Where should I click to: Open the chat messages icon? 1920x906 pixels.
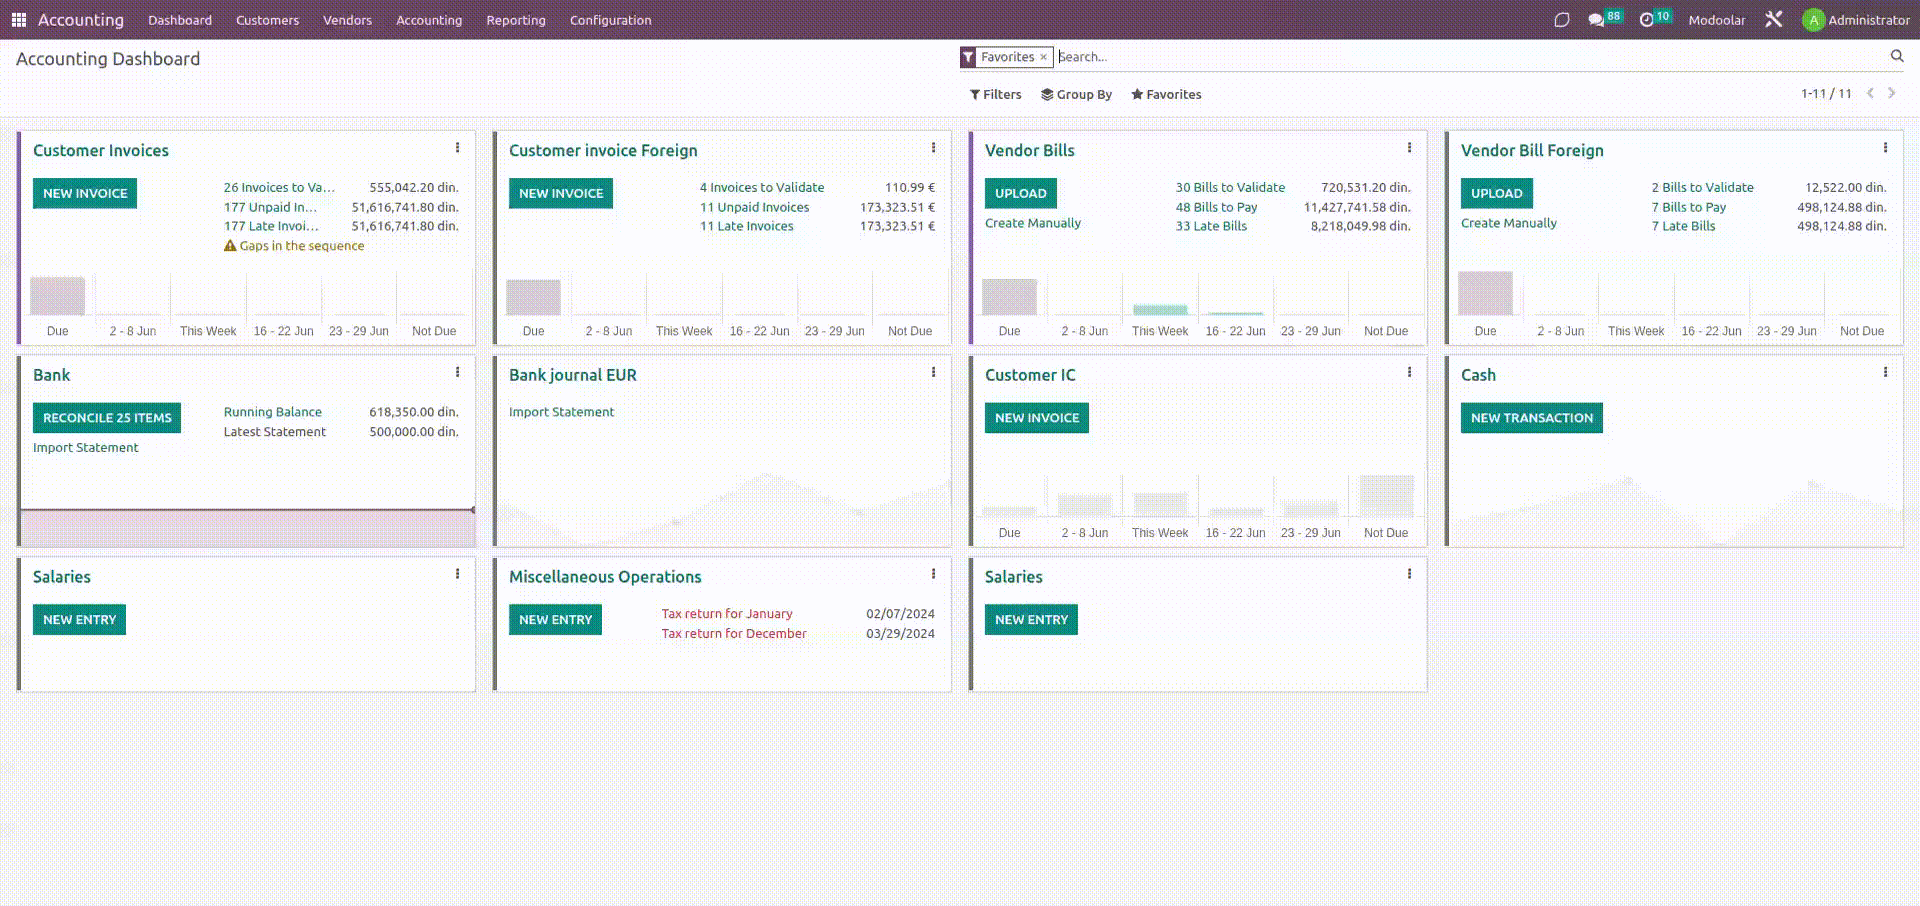[x=1596, y=20]
